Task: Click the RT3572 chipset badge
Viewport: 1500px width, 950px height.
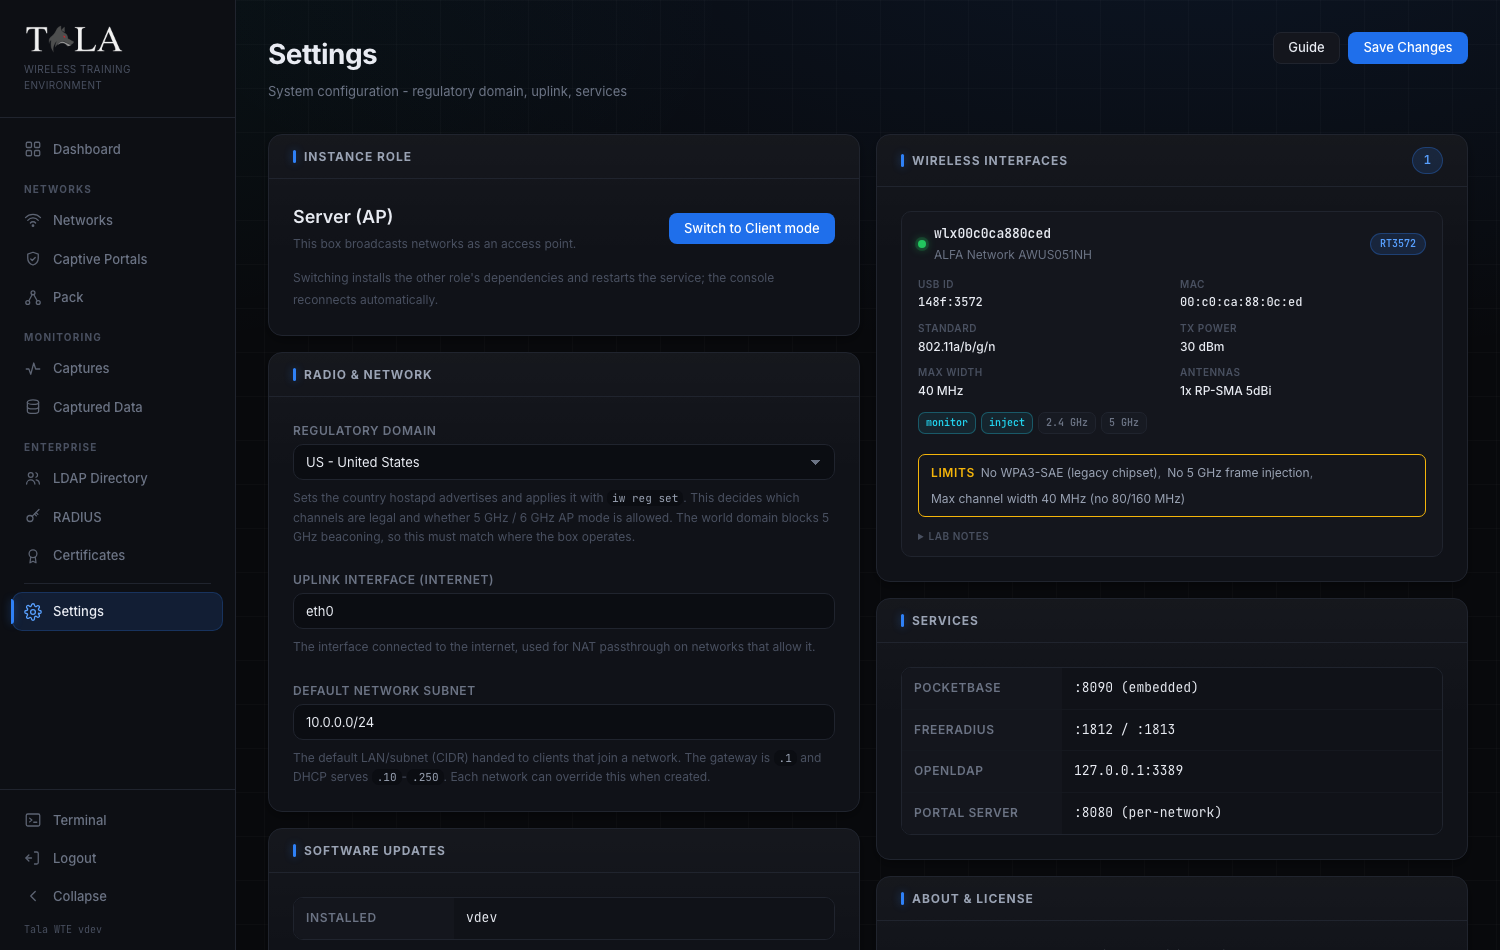Action: click(x=1398, y=243)
